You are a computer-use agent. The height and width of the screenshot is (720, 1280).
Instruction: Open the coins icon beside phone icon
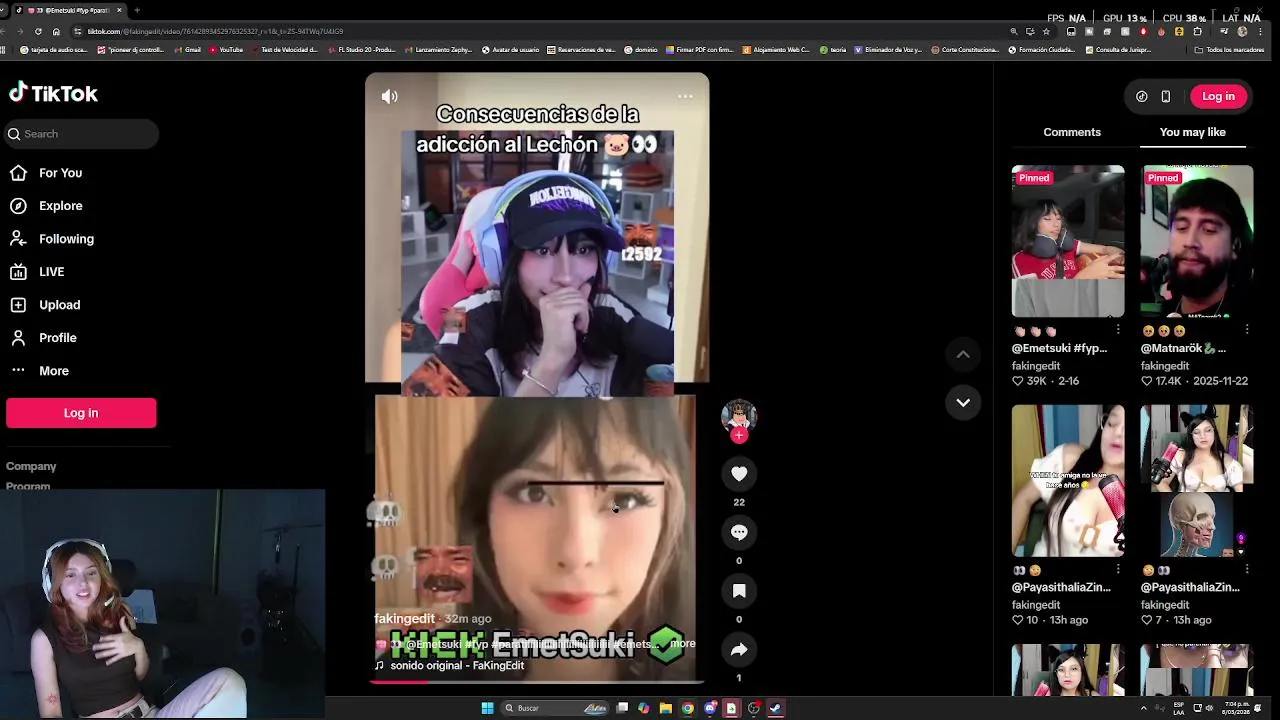pyautogui.click(x=1142, y=96)
